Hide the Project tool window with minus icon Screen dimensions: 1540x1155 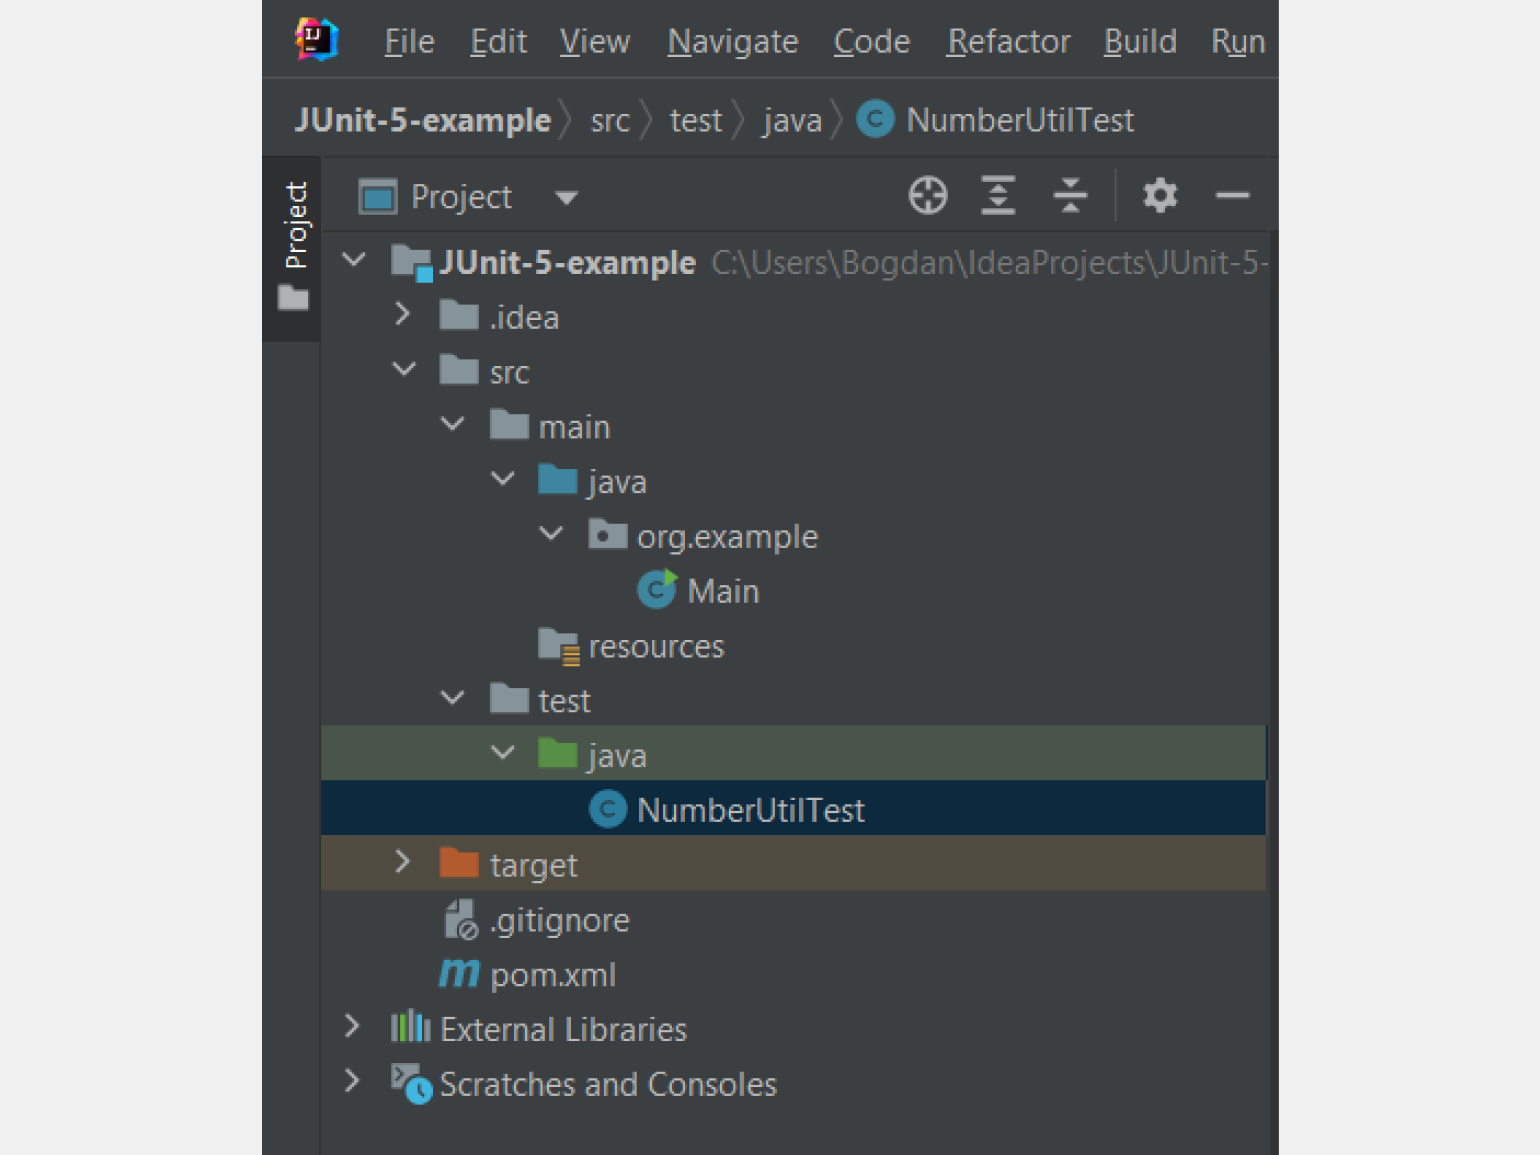(x=1232, y=196)
